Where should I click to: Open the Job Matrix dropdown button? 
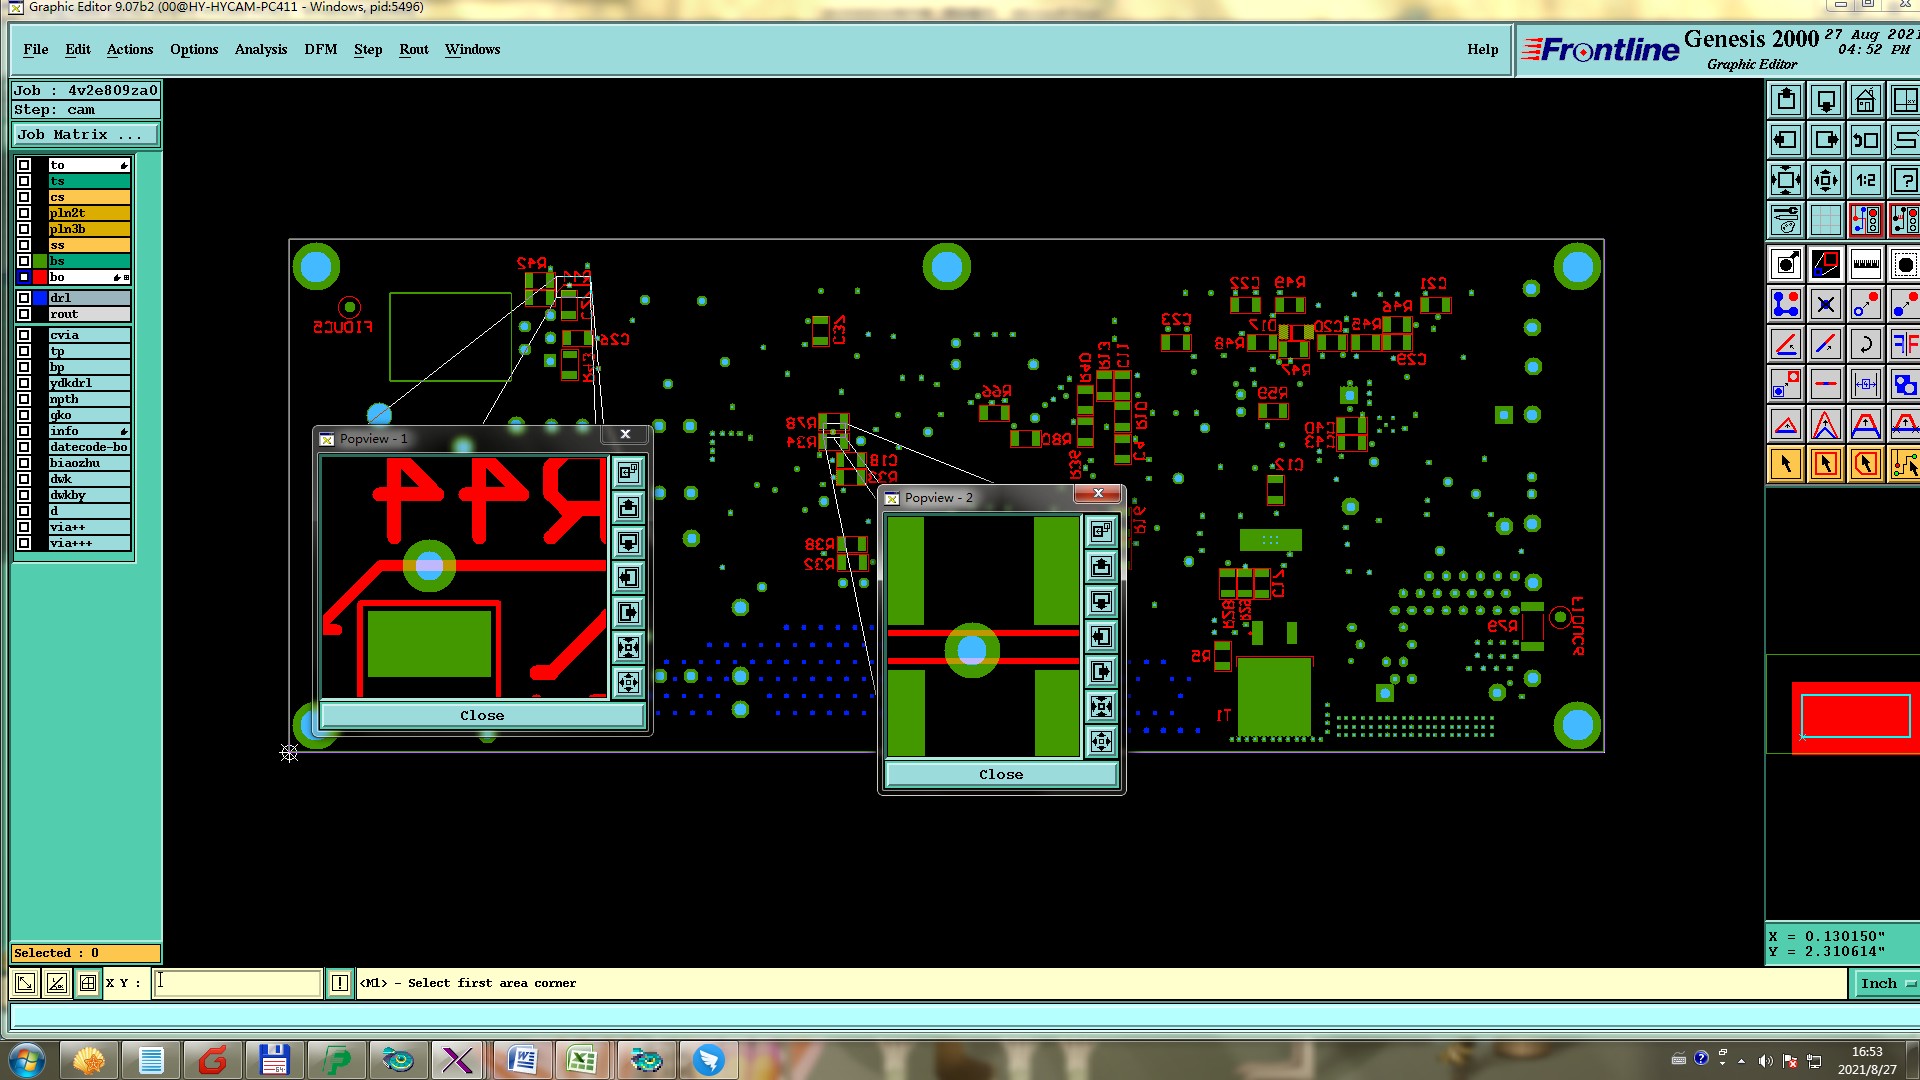tap(85, 135)
